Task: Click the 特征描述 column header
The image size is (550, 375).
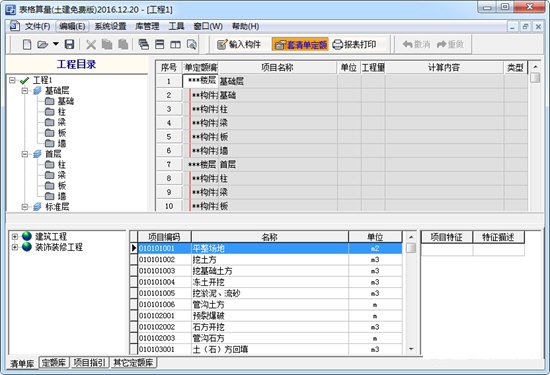Action: [498, 237]
